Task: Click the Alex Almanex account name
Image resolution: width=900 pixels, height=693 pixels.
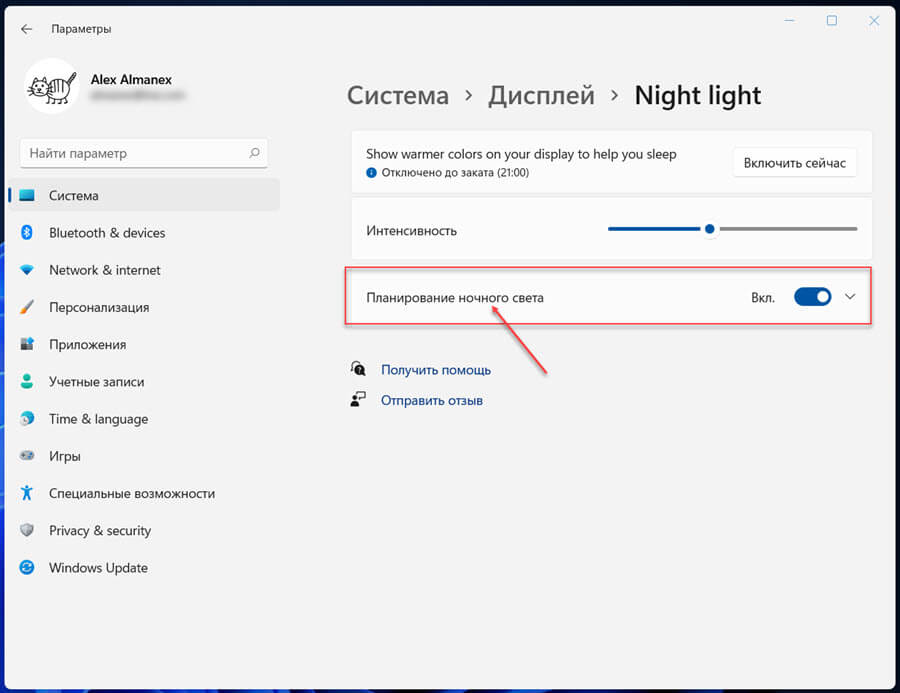Action: point(131,79)
